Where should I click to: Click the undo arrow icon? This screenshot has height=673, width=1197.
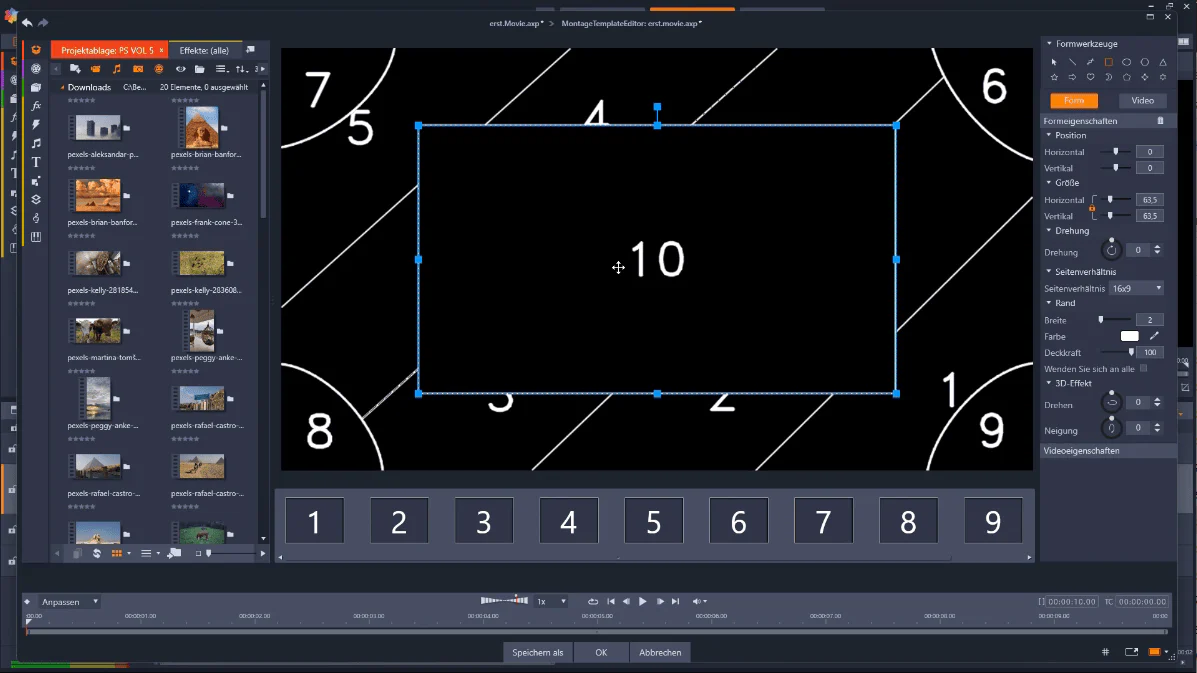pyautogui.click(x=27, y=23)
